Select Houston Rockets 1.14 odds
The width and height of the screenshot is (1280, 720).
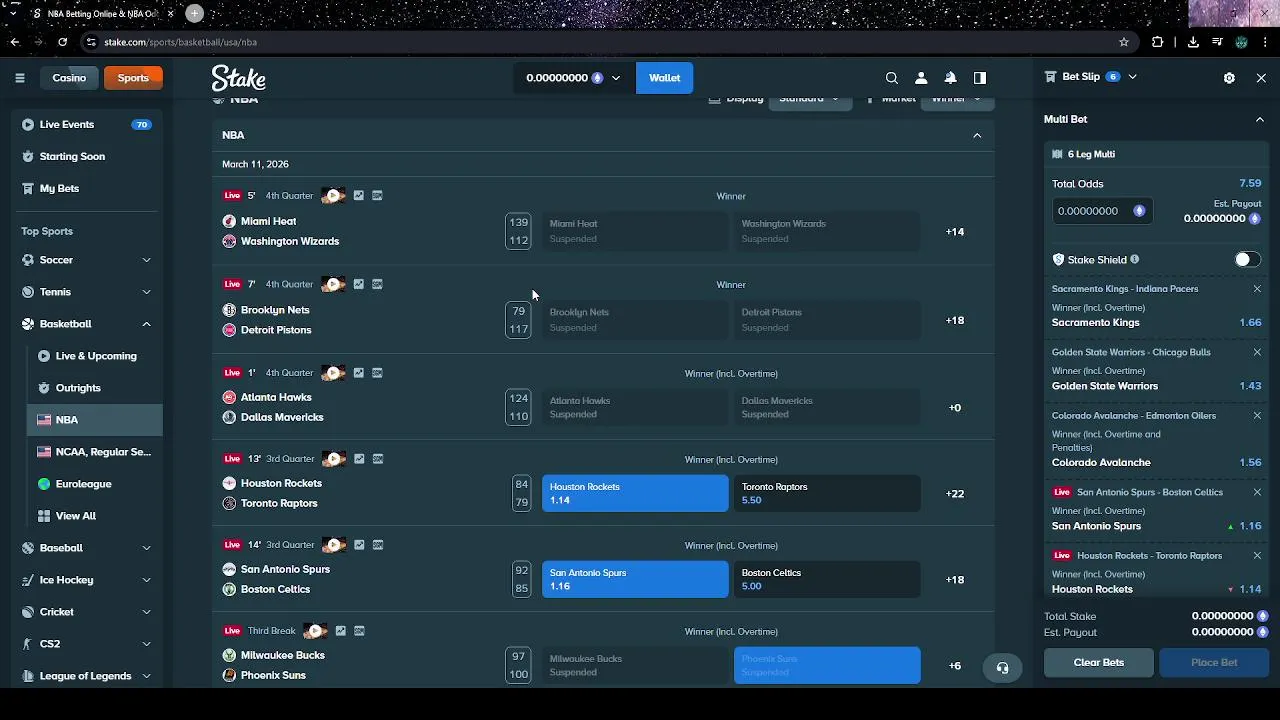tap(635, 494)
